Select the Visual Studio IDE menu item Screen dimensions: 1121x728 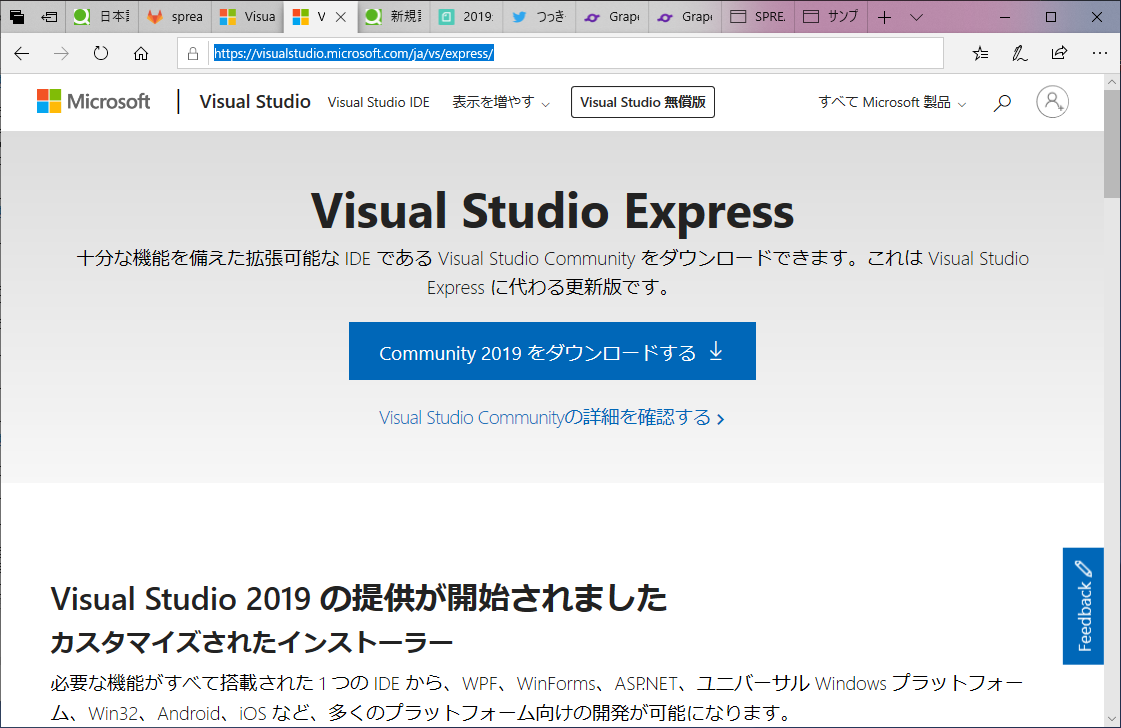(378, 101)
